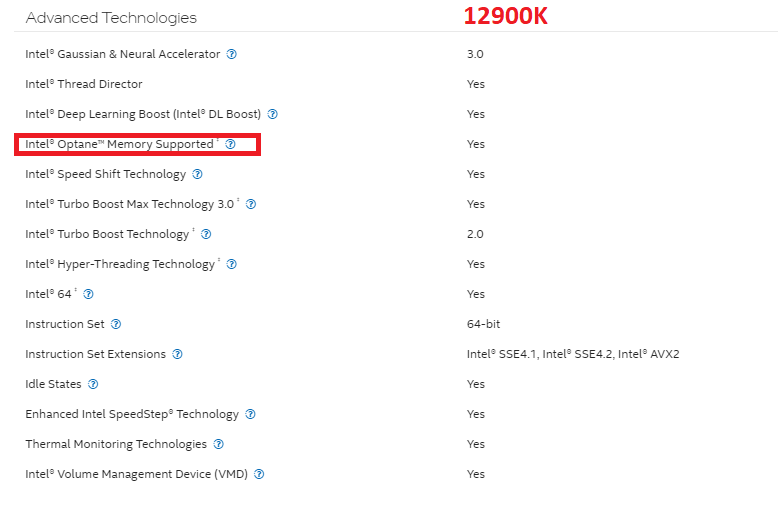Image resolution: width=778 pixels, height=505 pixels.
Task: Click help icon for Thermal Monitoring Technologies
Action: (219, 444)
